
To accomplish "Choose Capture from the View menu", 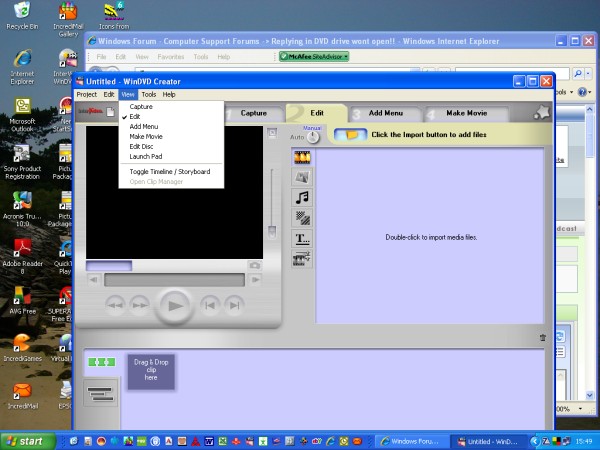I will 171,107.
